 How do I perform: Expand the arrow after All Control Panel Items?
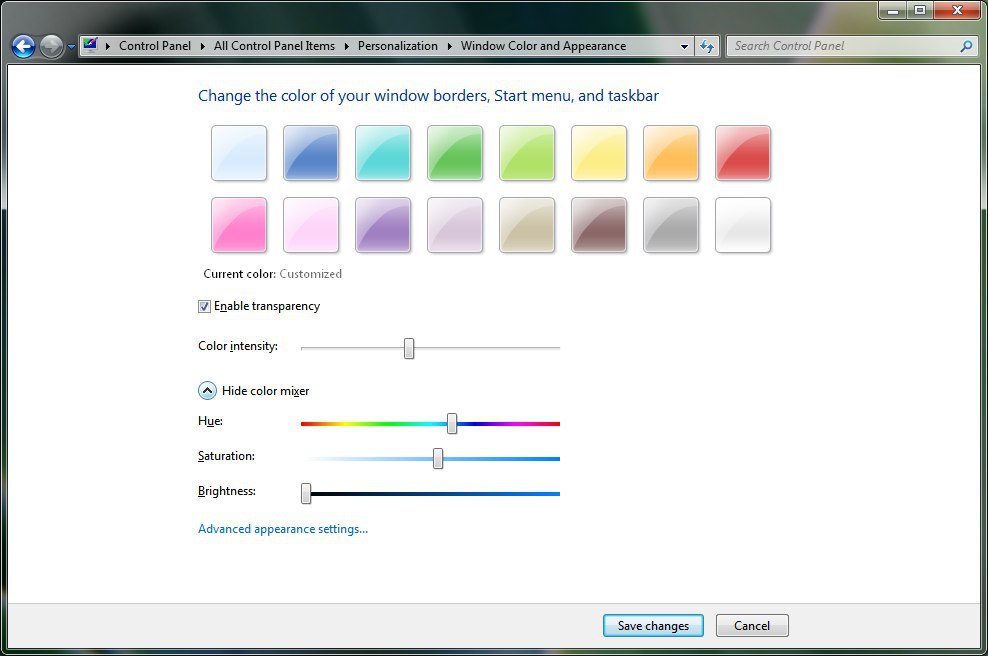[347, 46]
